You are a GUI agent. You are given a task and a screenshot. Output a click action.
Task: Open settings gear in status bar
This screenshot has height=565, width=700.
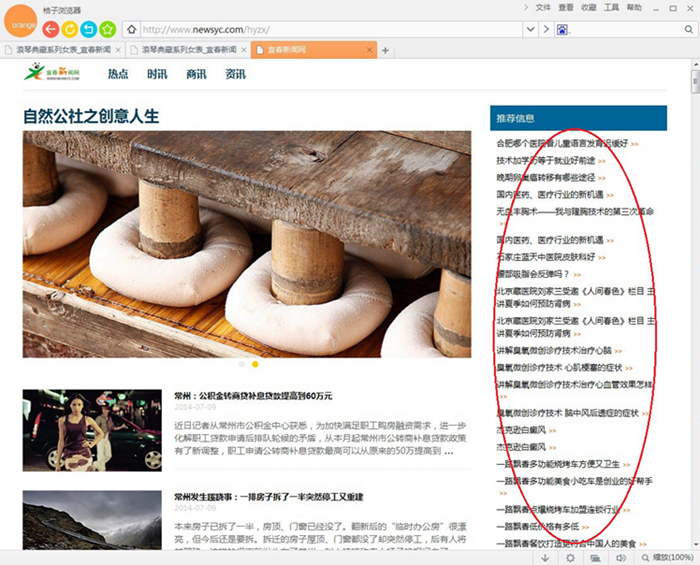(x=570, y=557)
